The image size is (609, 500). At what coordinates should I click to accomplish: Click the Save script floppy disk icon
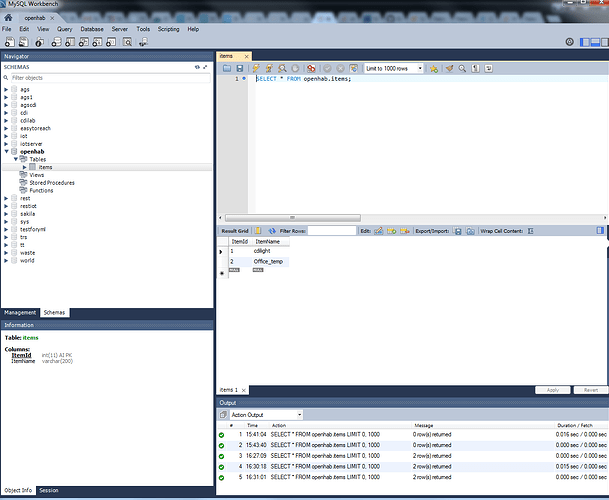click(x=240, y=69)
